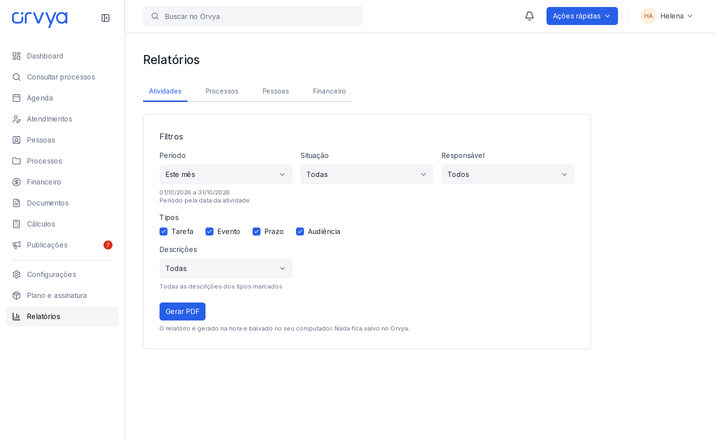Click the Atendimentos person icon
Image resolution: width=720 pixels, height=440 pixels.
17,119
